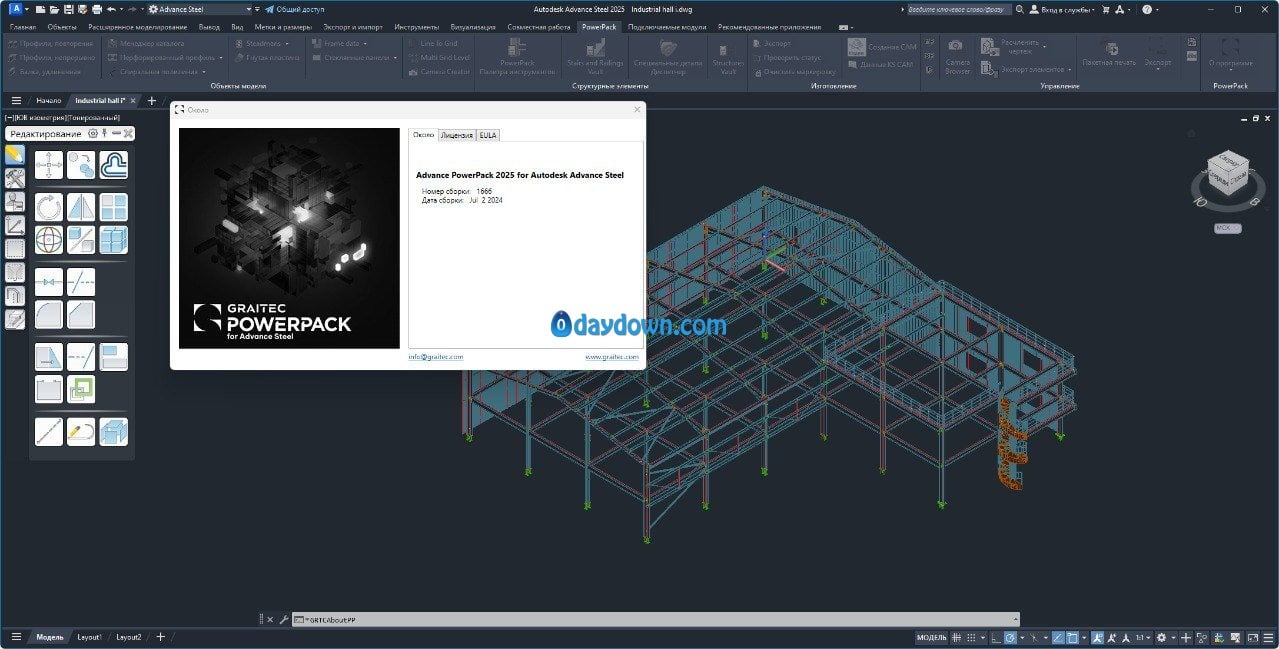Image resolution: width=1279 pixels, height=649 pixels.
Task: Click the Save icon in quick access toolbar
Action: (x=69, y=9)
